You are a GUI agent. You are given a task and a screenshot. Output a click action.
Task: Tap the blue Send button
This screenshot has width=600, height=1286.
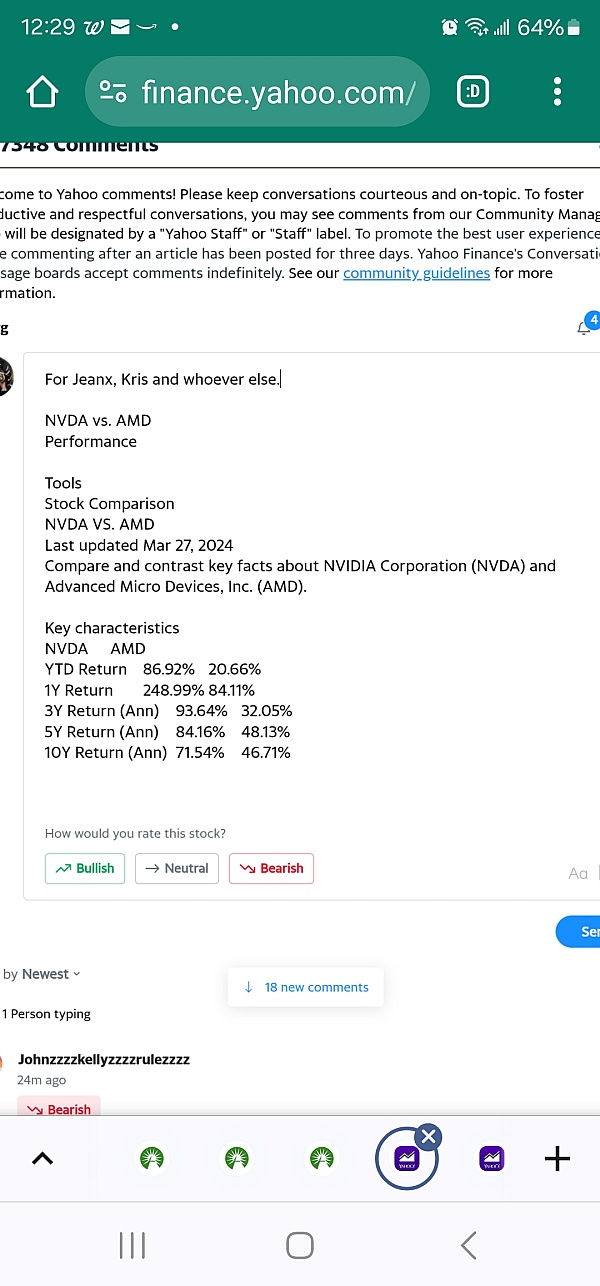click(579, 931)
